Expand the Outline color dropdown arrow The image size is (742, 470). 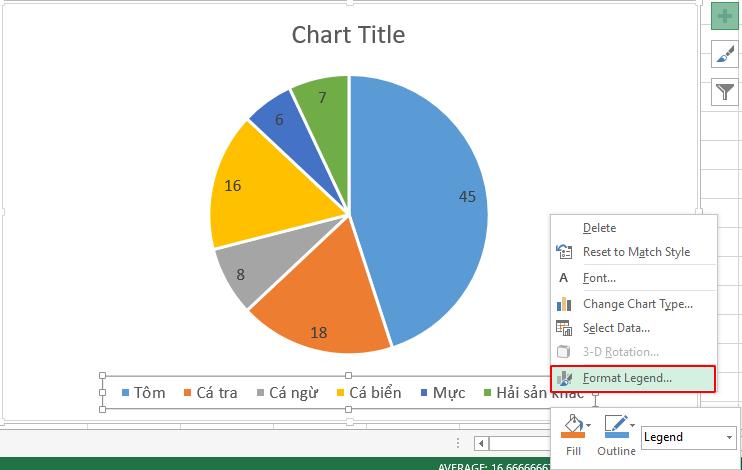click(x=632, y=426)
